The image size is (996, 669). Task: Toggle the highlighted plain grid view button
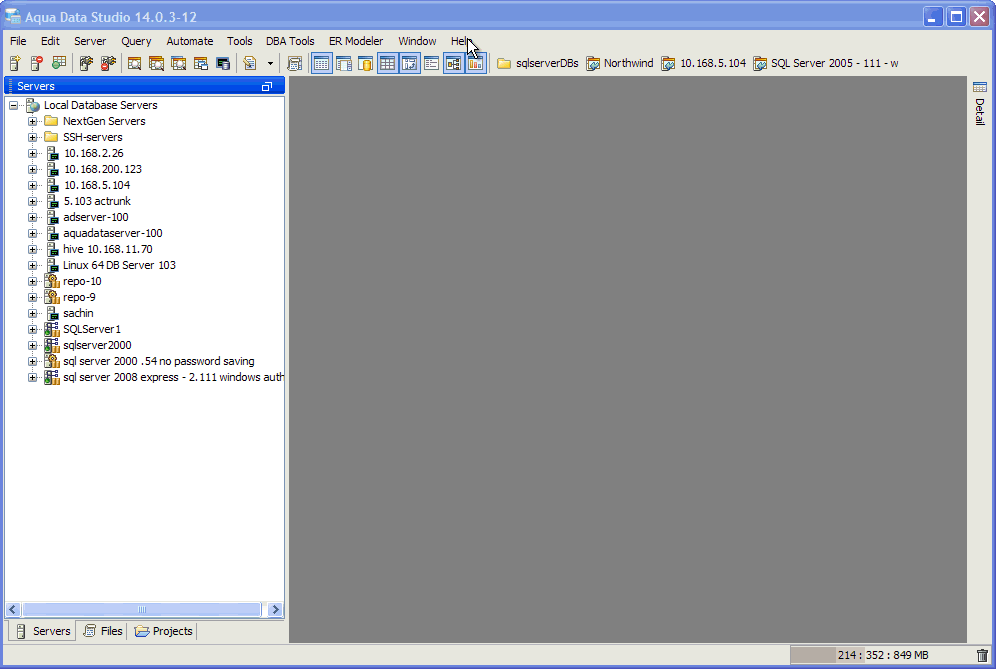(x=387, y=63)
